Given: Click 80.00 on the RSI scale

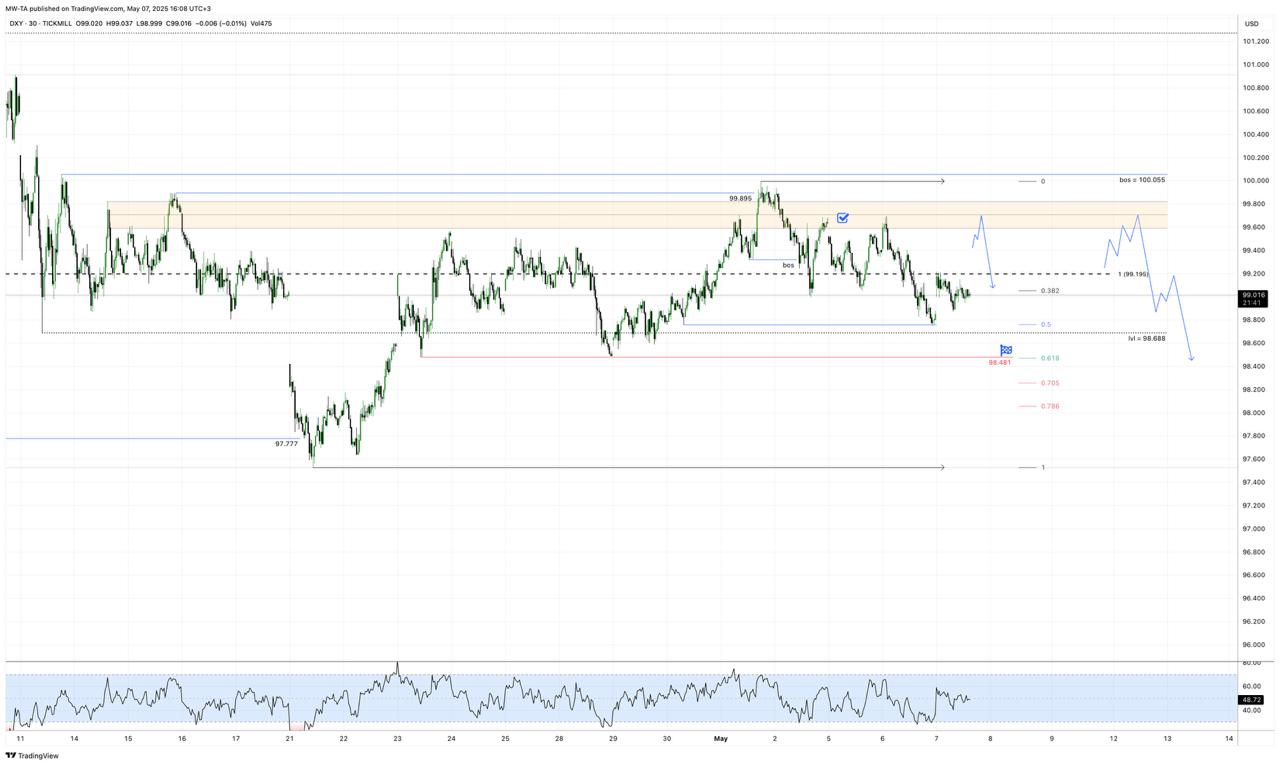Looking at the screenshot, I should (1251, 663).
